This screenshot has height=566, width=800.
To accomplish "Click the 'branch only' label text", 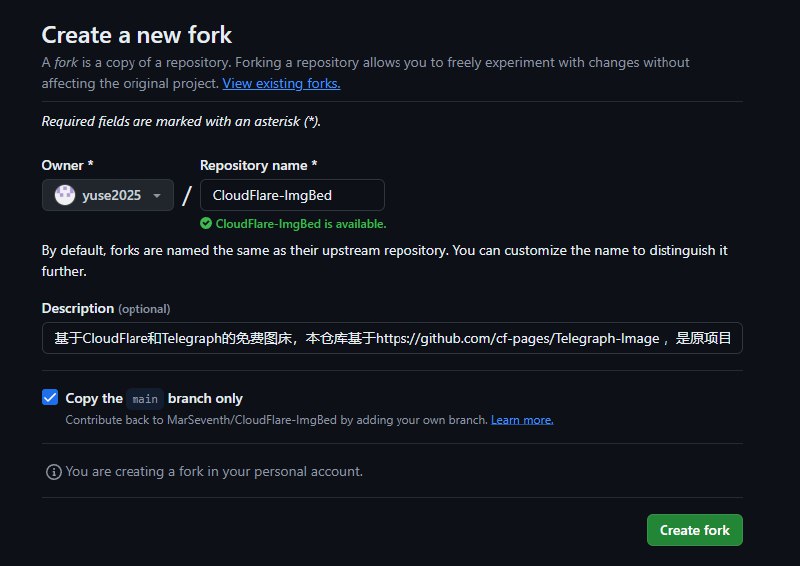I will [205, 398].
